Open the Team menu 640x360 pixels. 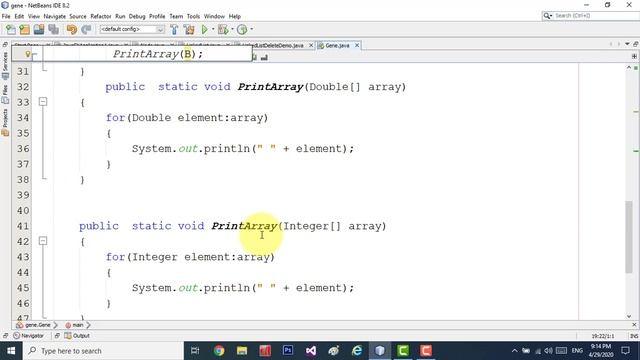click(x=176, y=16)
